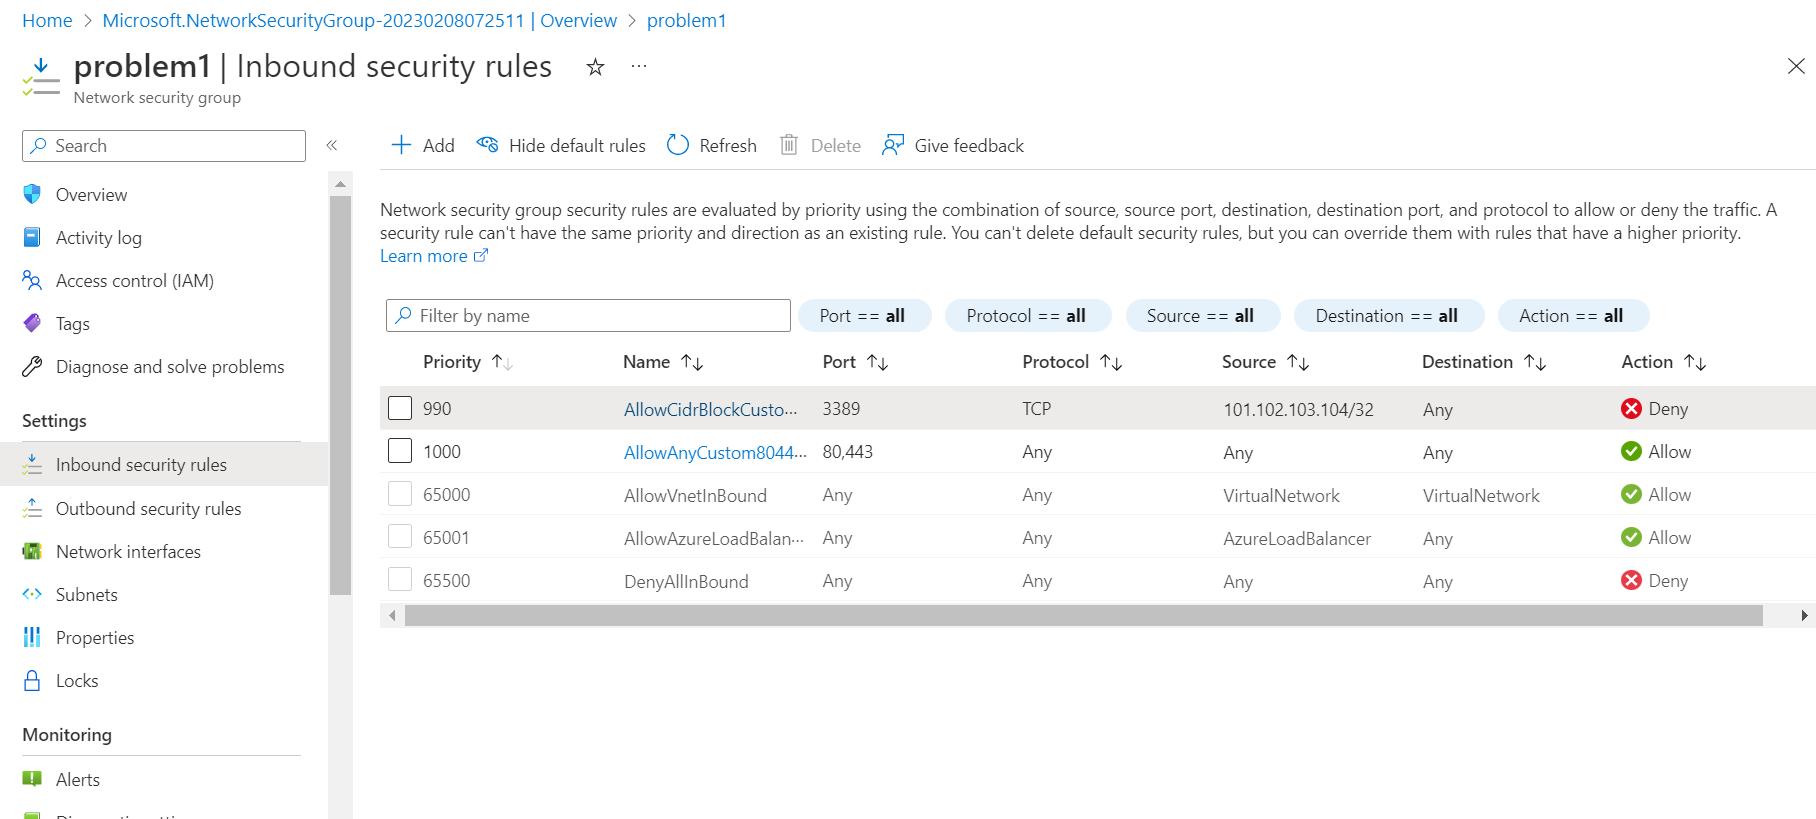This screenshot has width=1816, height=819.
Task: Tick the checkbox for AllowVnetInBound rule
Action: click(x=400, y=494)
